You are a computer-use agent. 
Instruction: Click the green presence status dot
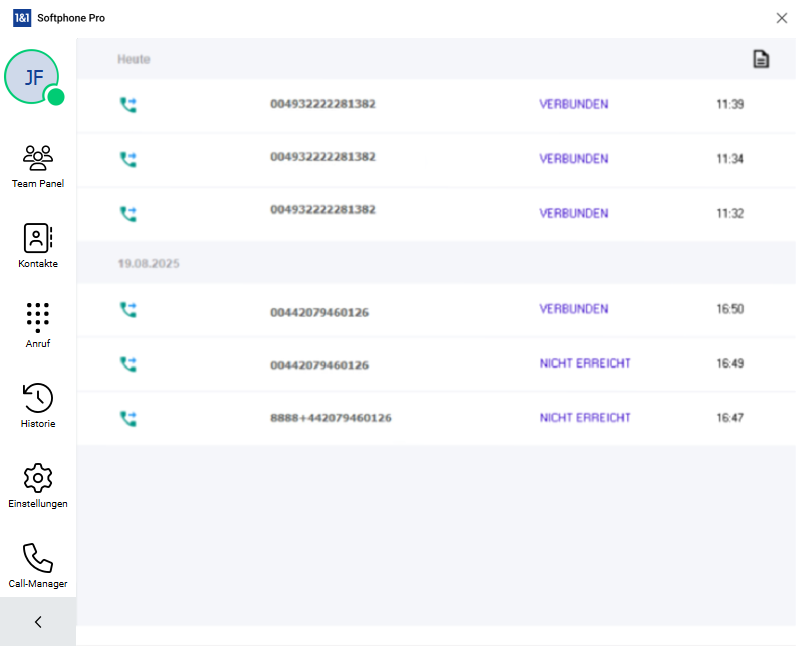coord(56,97)
